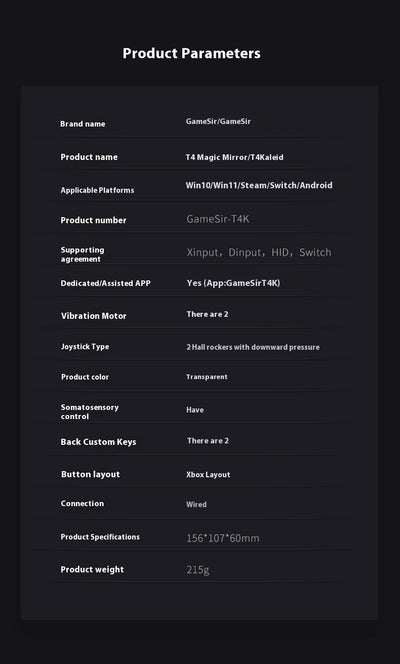Screen dimensions: 400x664
Task: Select the 156*107*60mm dimensions text
Action: click(223, 538)
